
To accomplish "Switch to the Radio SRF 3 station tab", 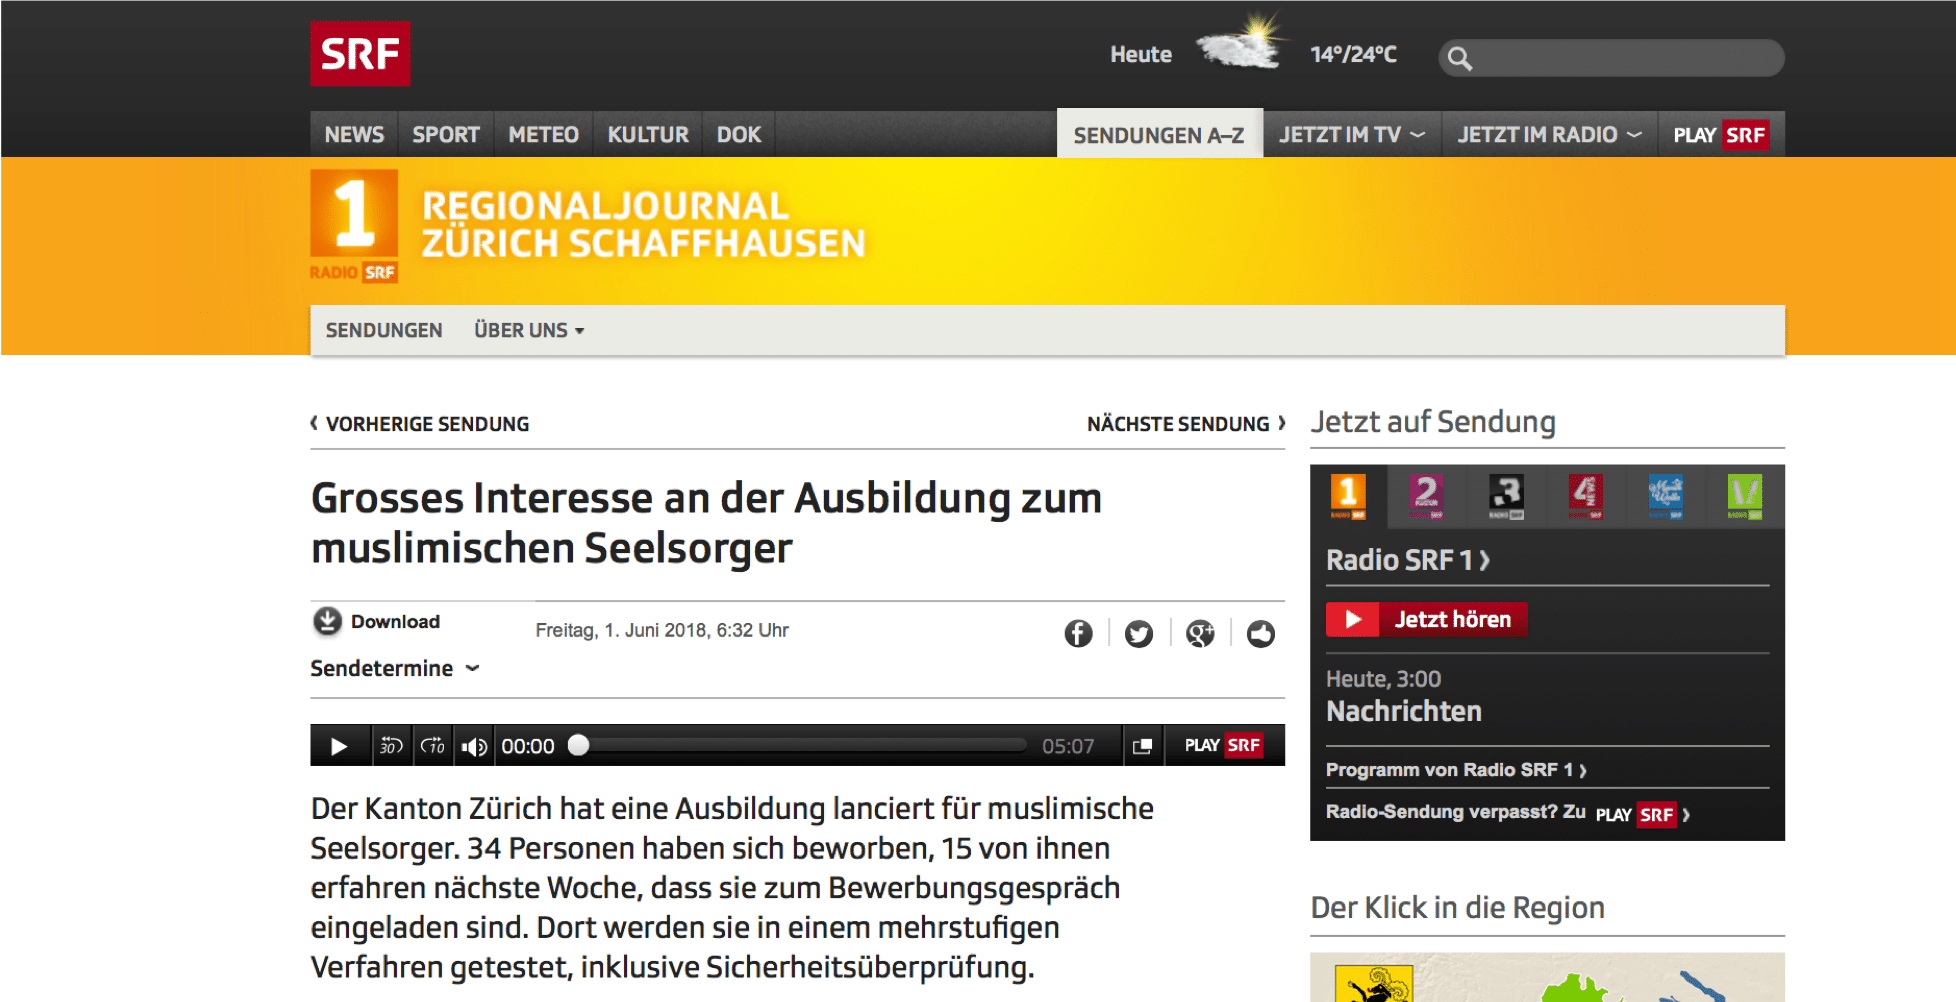I will (x=1506, y=495).
